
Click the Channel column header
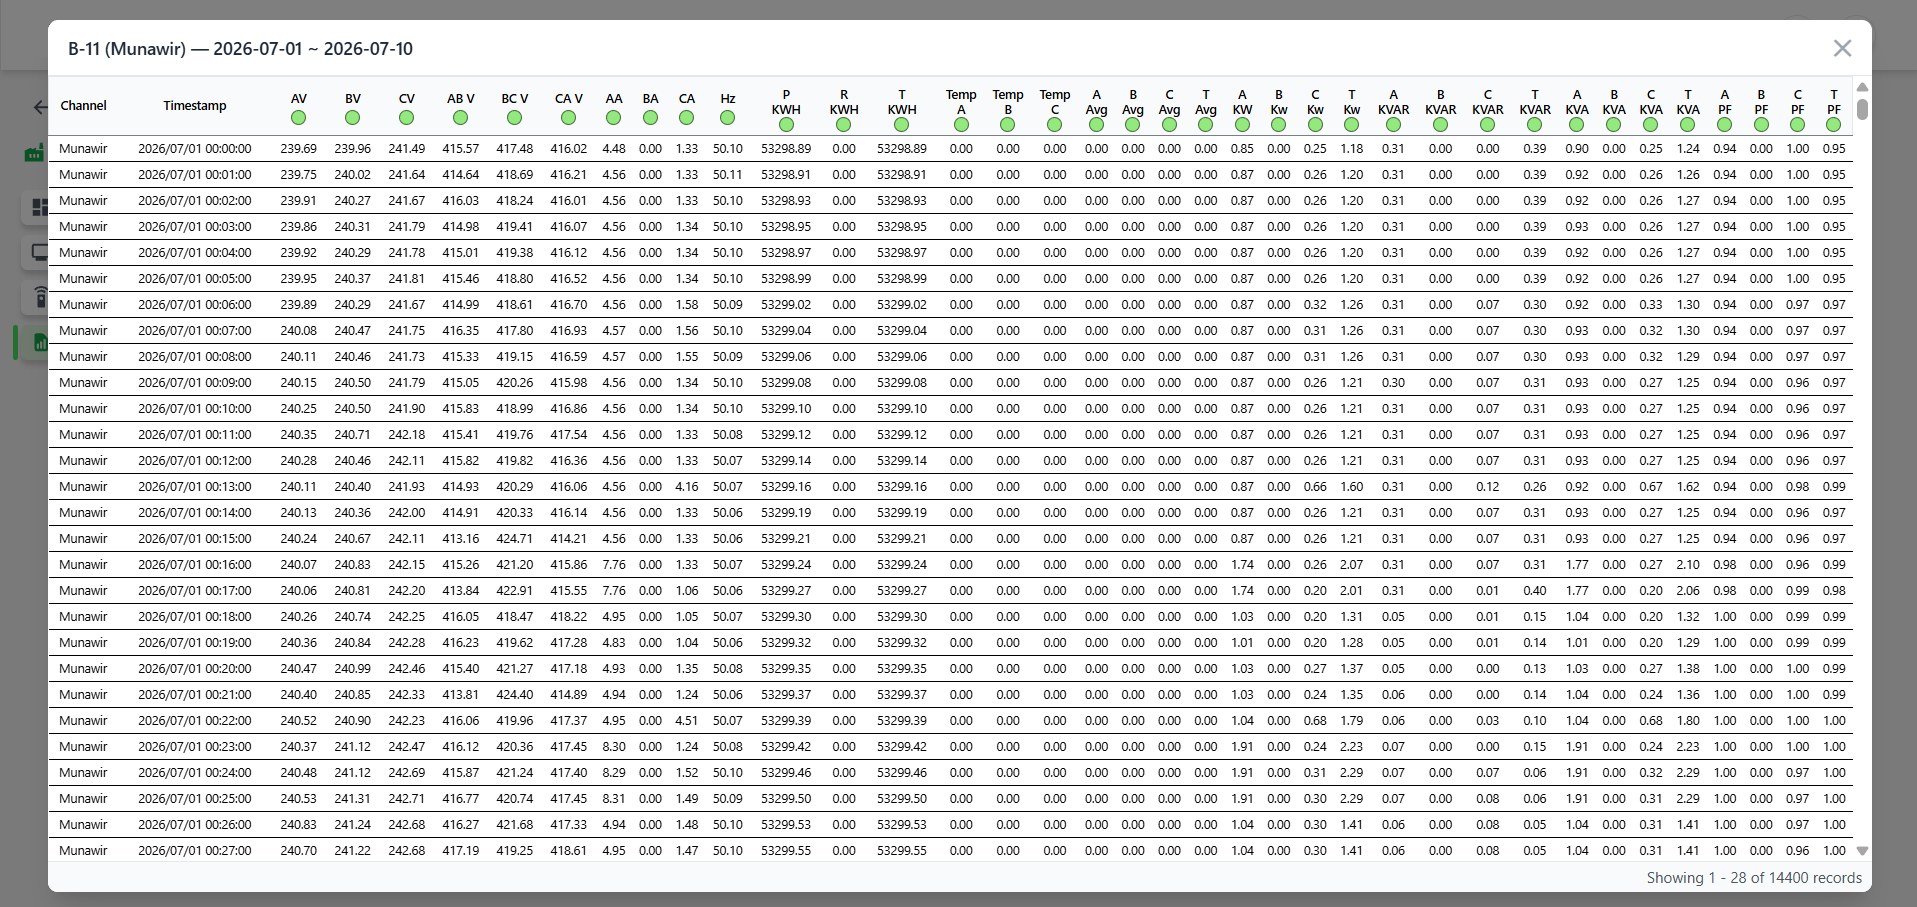pos(83,106)
